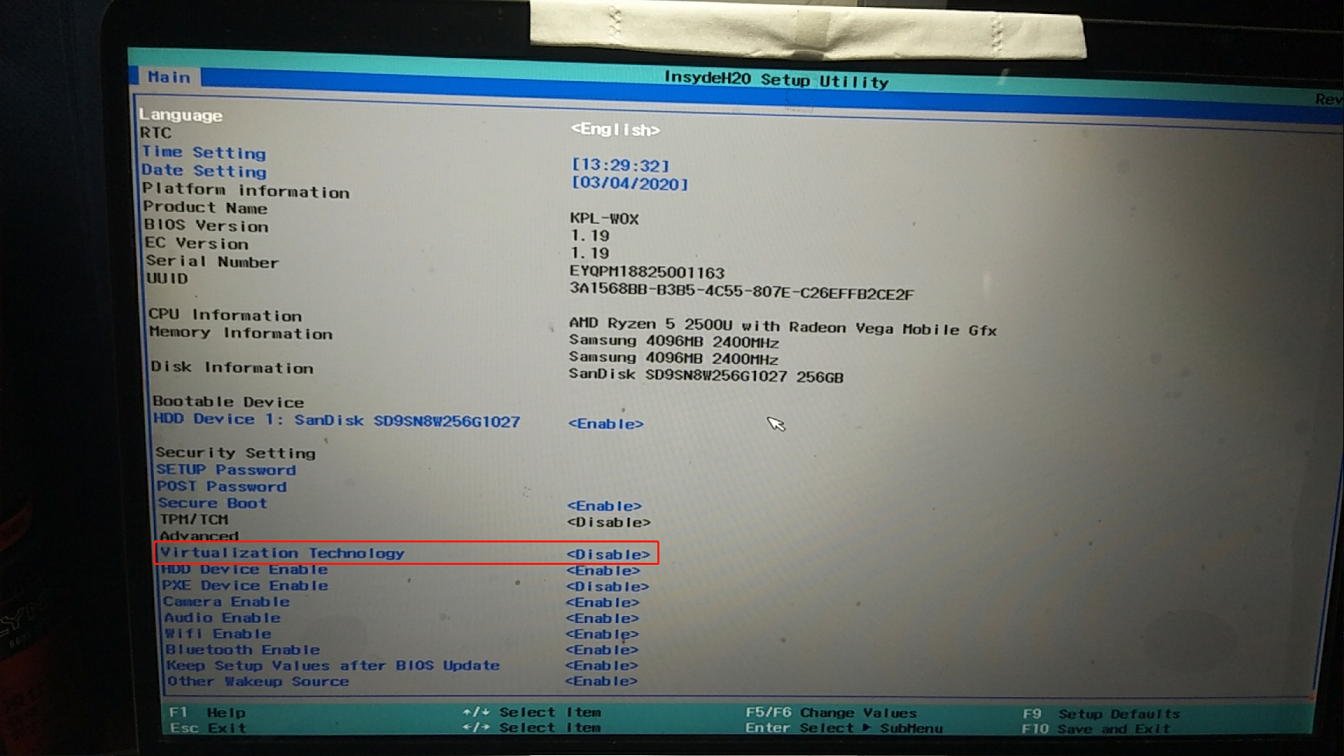
Task: Select HDD Device 1 SanDisk entry
Action: point(337,421)
